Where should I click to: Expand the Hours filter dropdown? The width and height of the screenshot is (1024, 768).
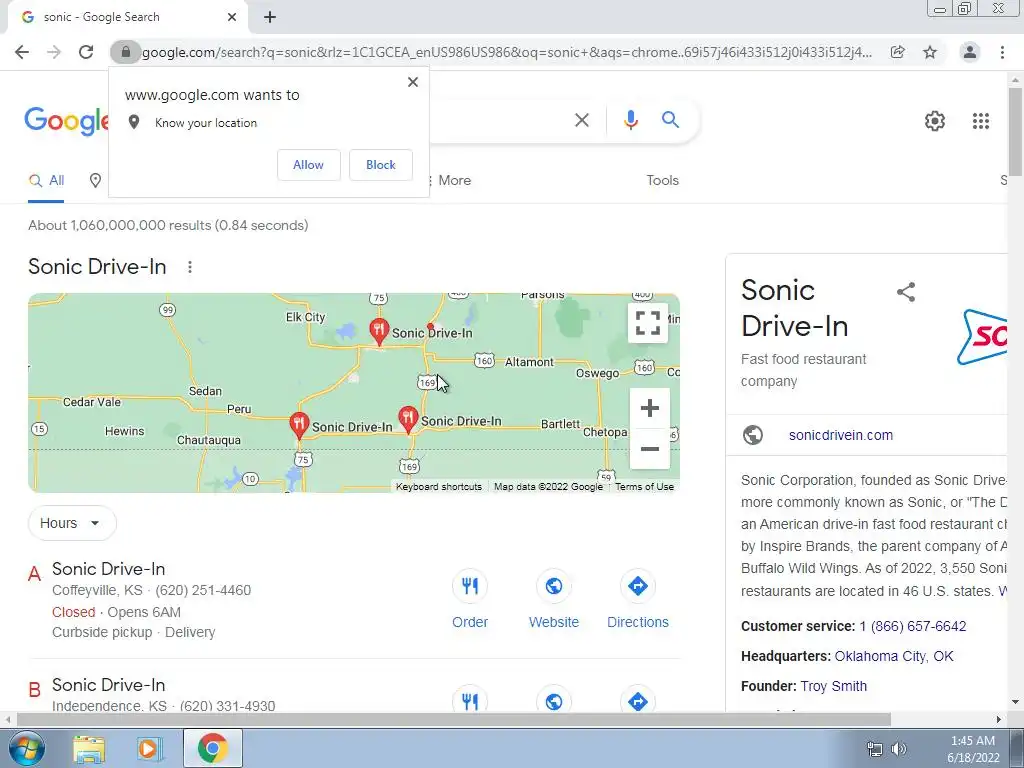coord(72,523)
